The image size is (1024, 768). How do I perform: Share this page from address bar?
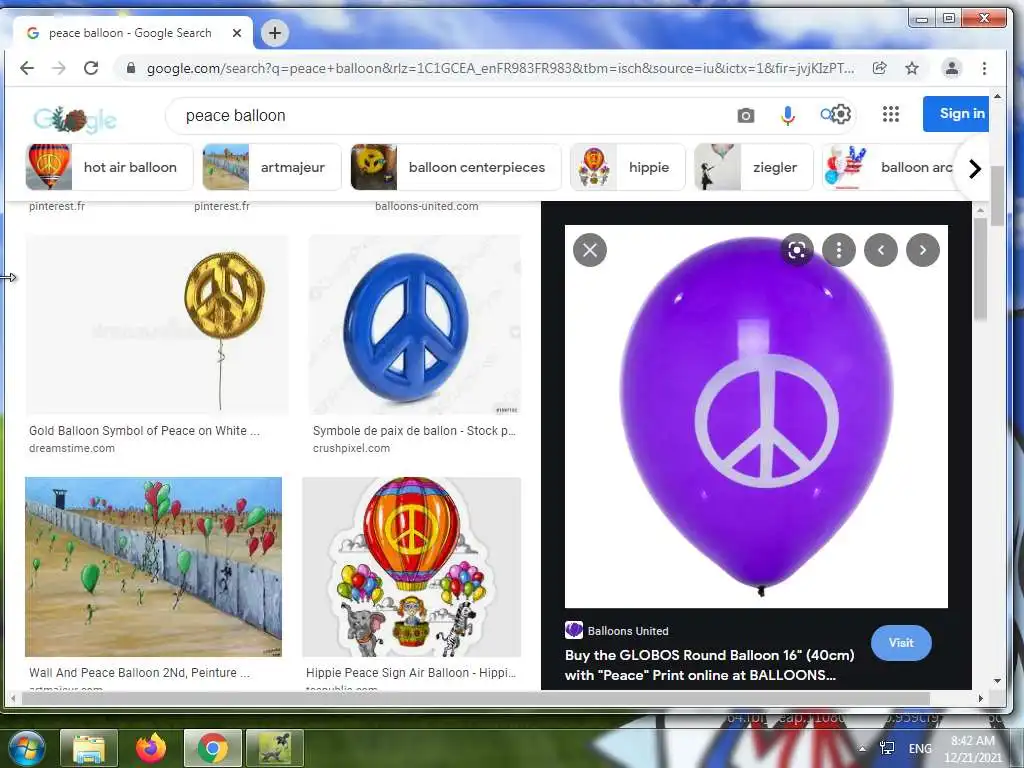click(880, 68)
